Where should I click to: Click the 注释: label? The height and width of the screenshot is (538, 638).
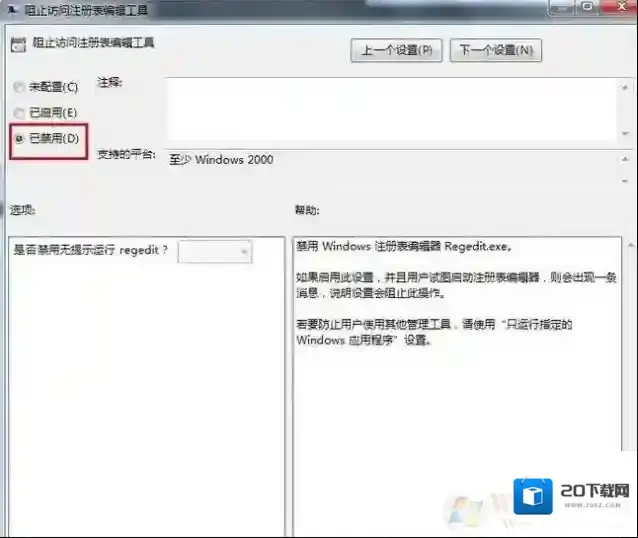click(109, 81)
